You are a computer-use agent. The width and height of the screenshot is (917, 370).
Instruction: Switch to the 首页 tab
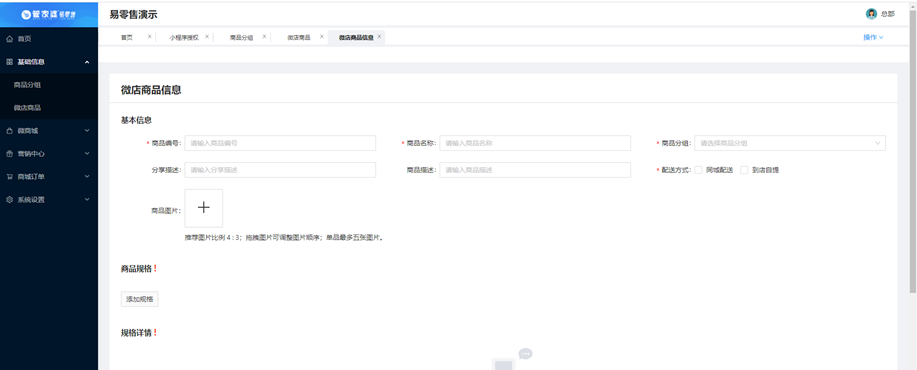[x=127, y=37]
